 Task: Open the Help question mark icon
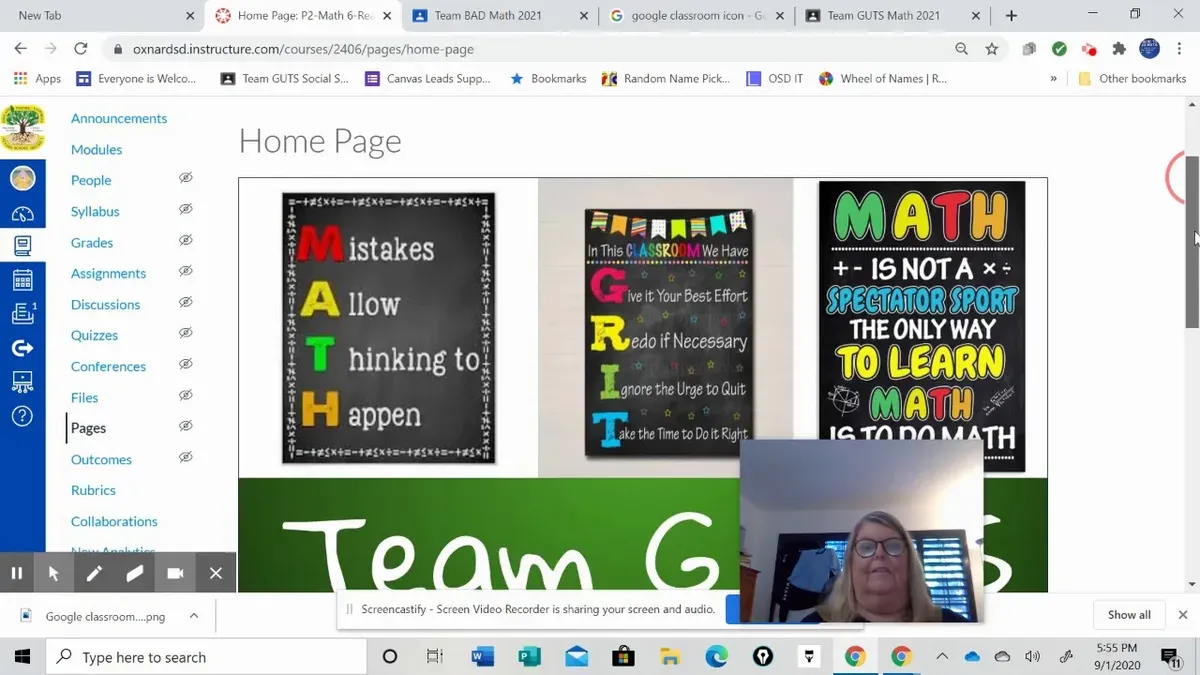[22, 416]
